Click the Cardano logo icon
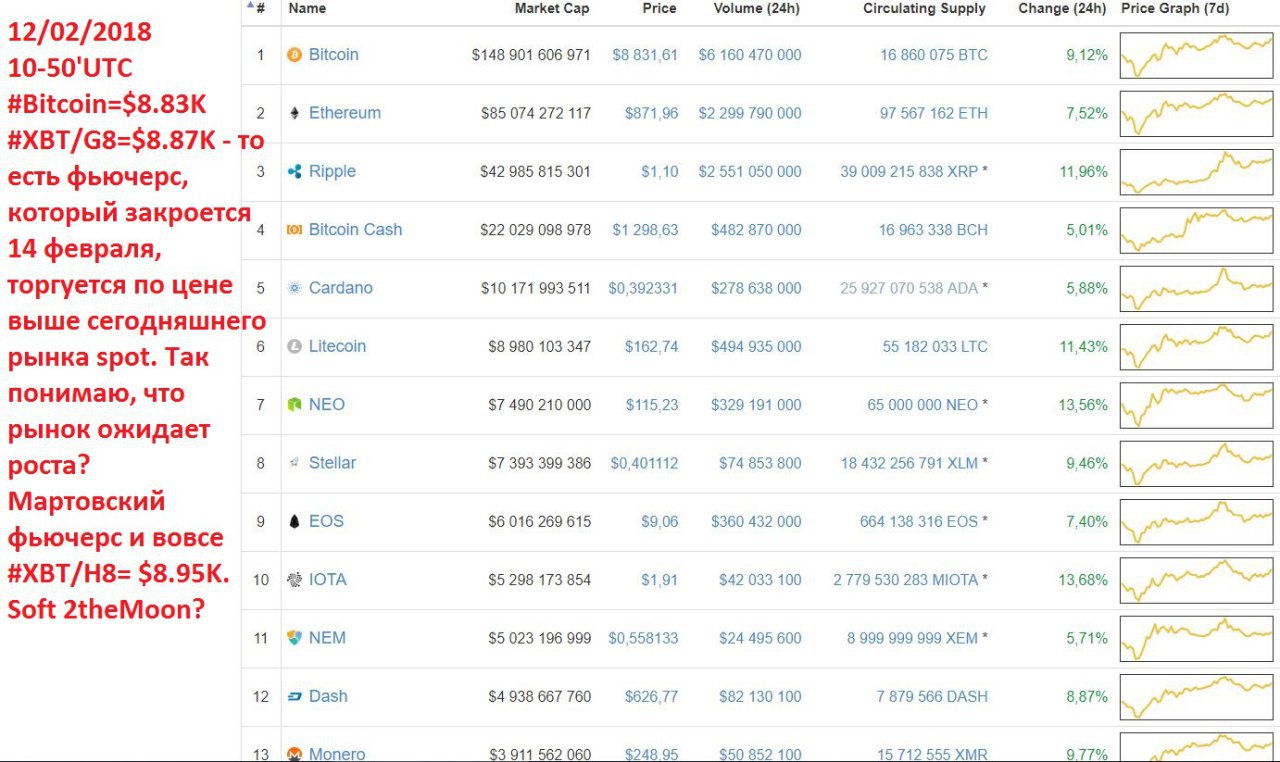 (x=294, y=288)
